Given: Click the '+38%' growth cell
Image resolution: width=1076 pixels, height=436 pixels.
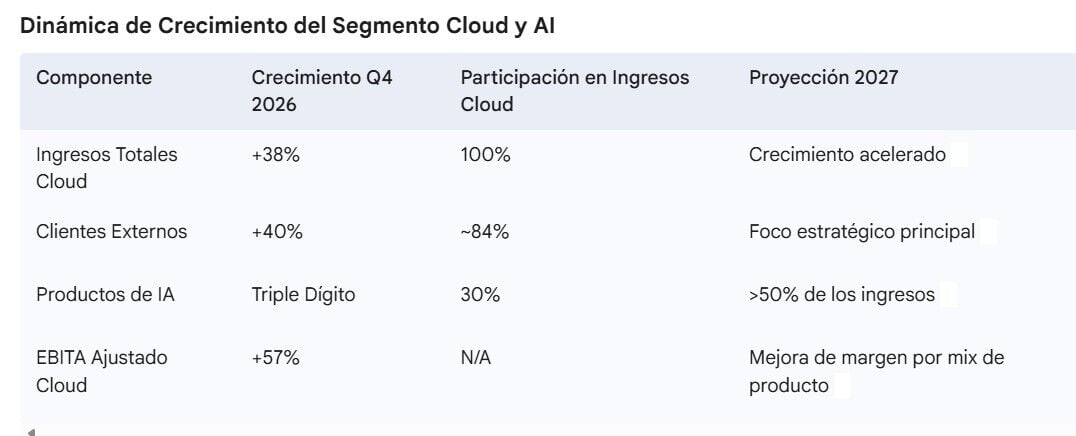Looking at the screenshot, I should [276, 155].
